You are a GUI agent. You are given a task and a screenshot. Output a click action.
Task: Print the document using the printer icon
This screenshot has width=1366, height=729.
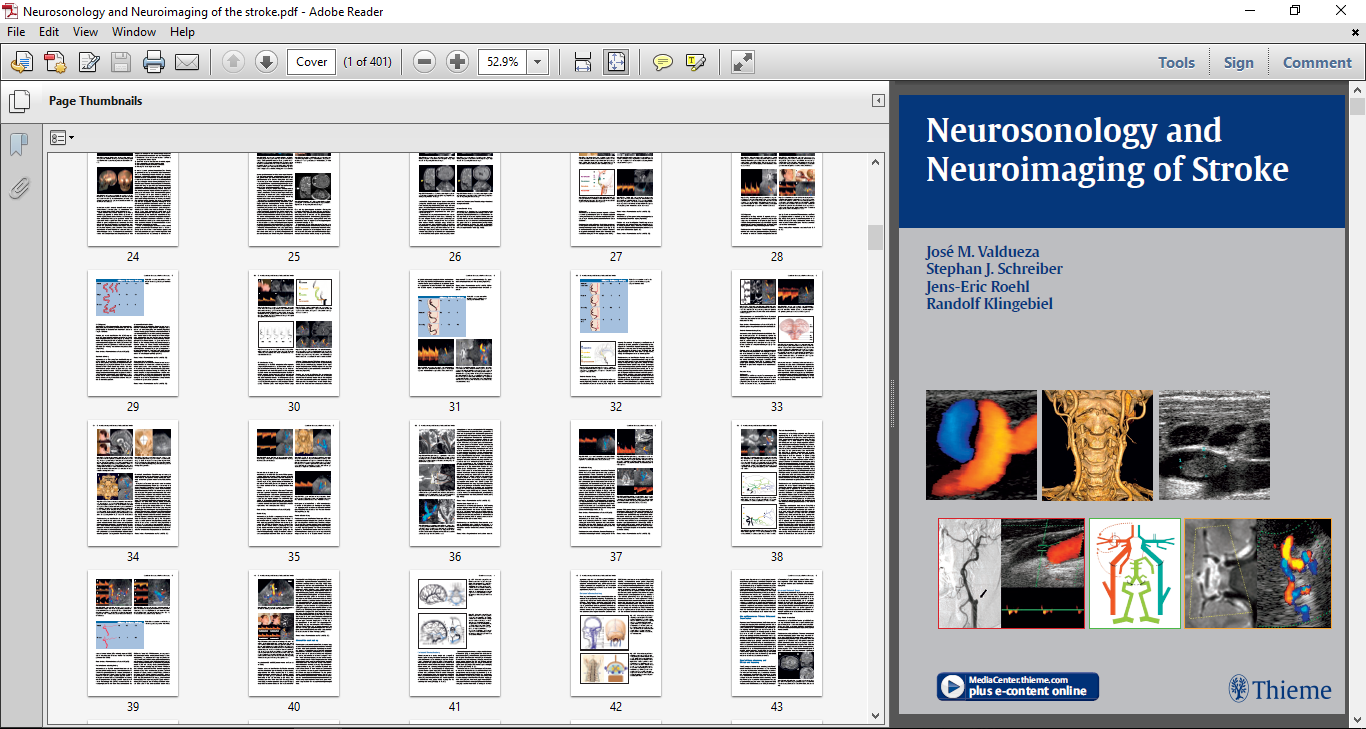coord(154,63)
